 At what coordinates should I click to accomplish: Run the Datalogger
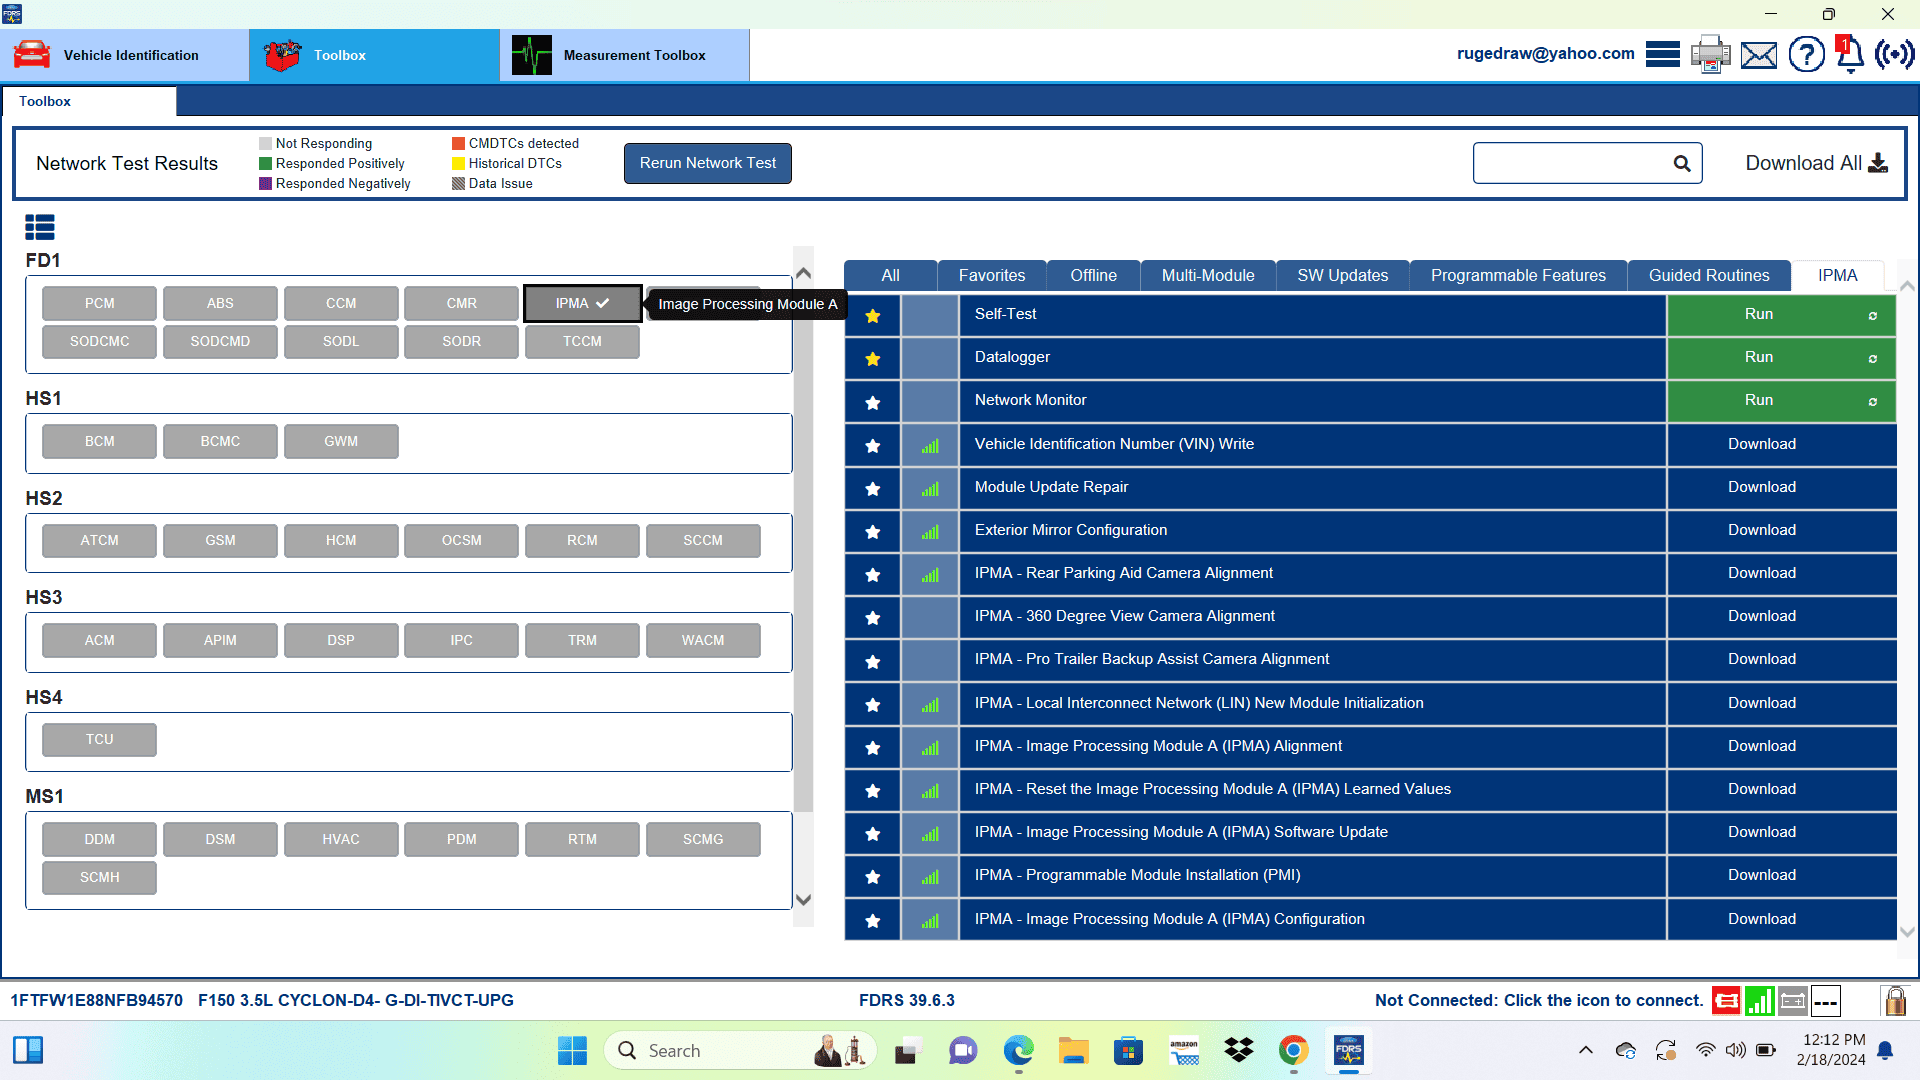click(x=1781, y=358)
